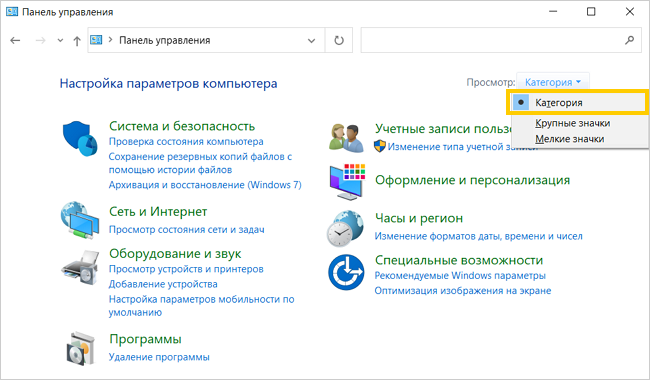Open the Ease of Access icon
This screenshot has height=380, width=650.
click(346, 272)
